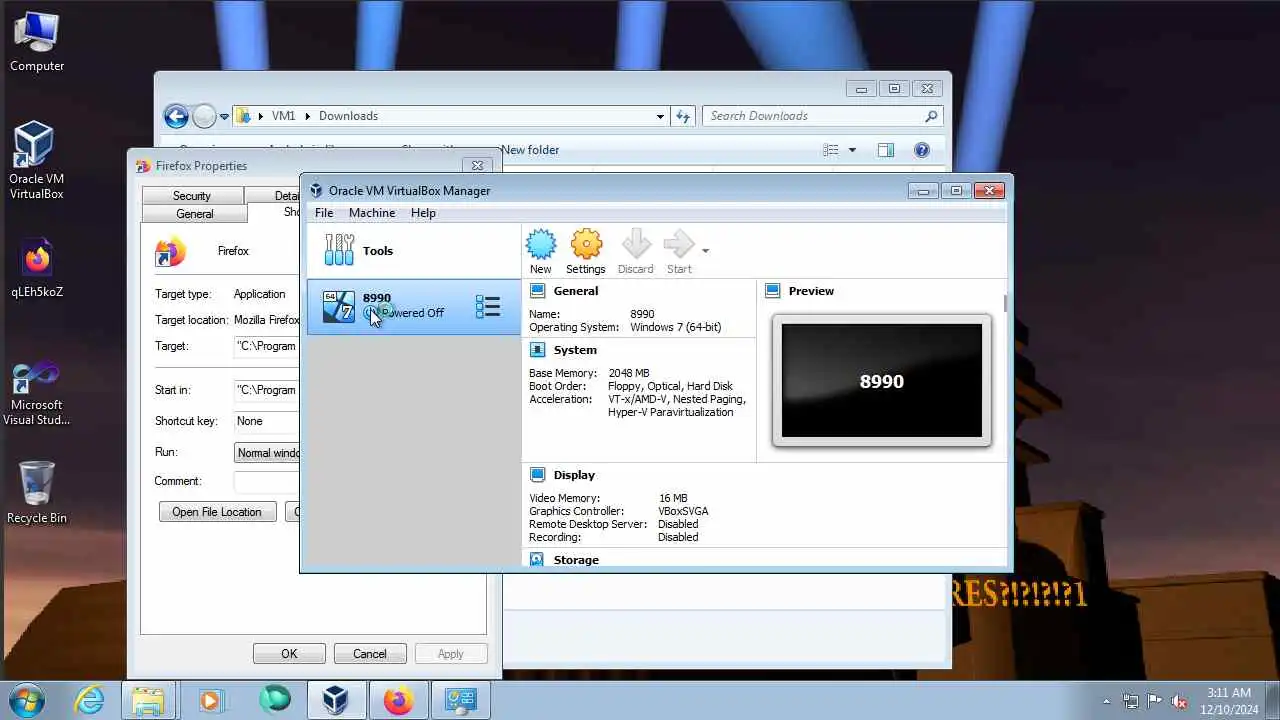Click the Windows Start orb
1280x720 pixels.
coord(26,700)
